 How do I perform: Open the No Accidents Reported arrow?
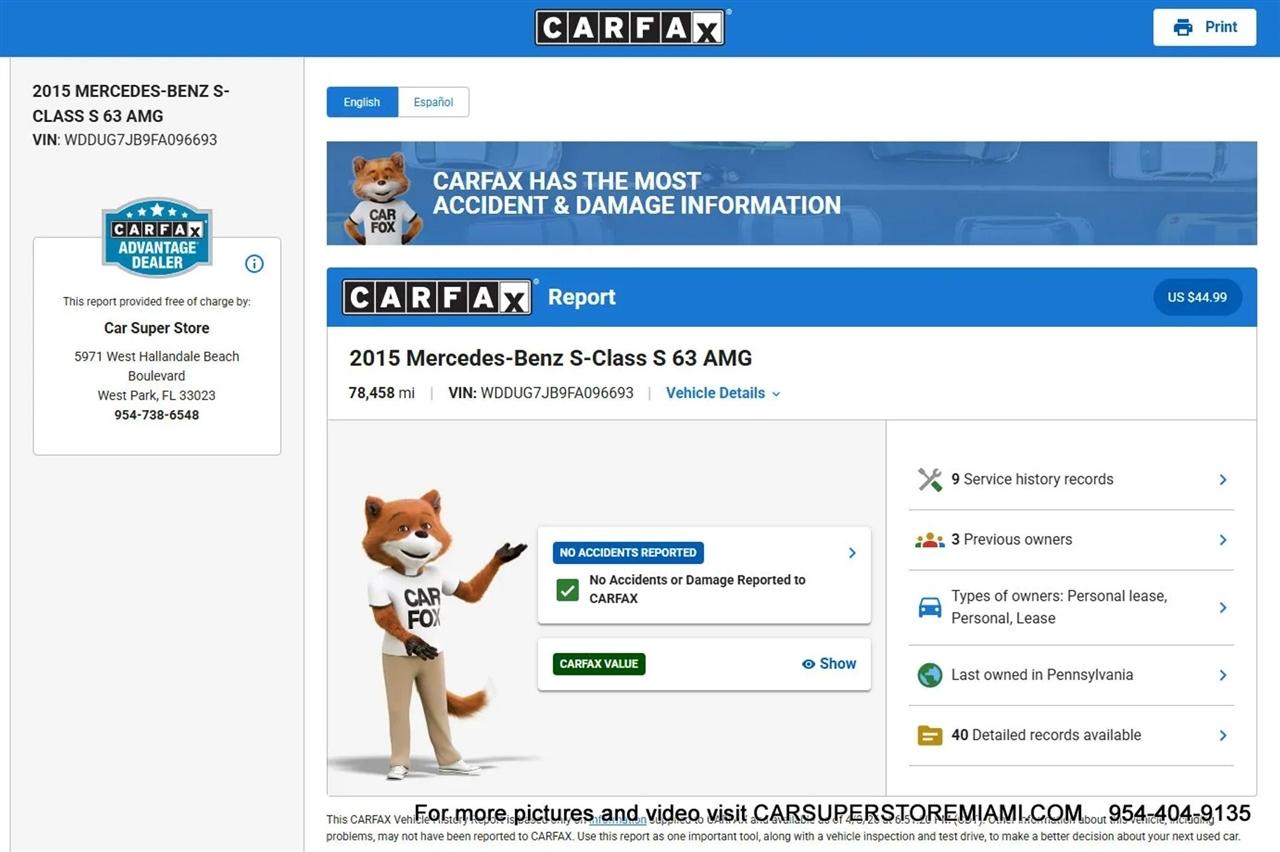click(x=852, y=553)
